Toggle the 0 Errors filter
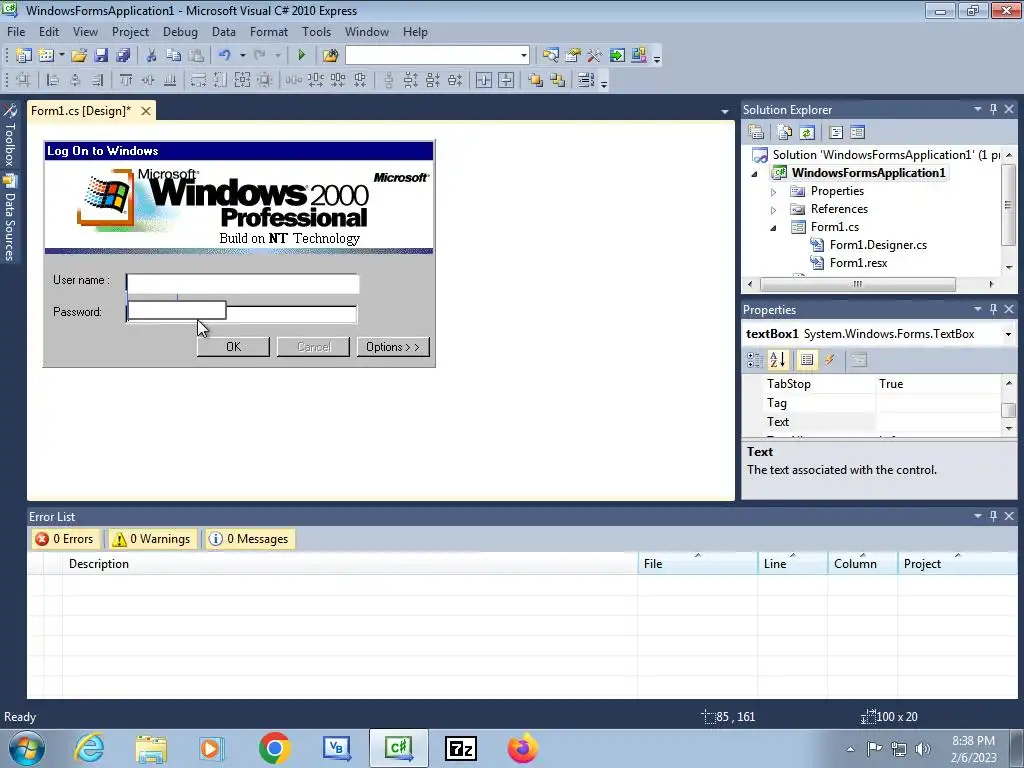 65,539
